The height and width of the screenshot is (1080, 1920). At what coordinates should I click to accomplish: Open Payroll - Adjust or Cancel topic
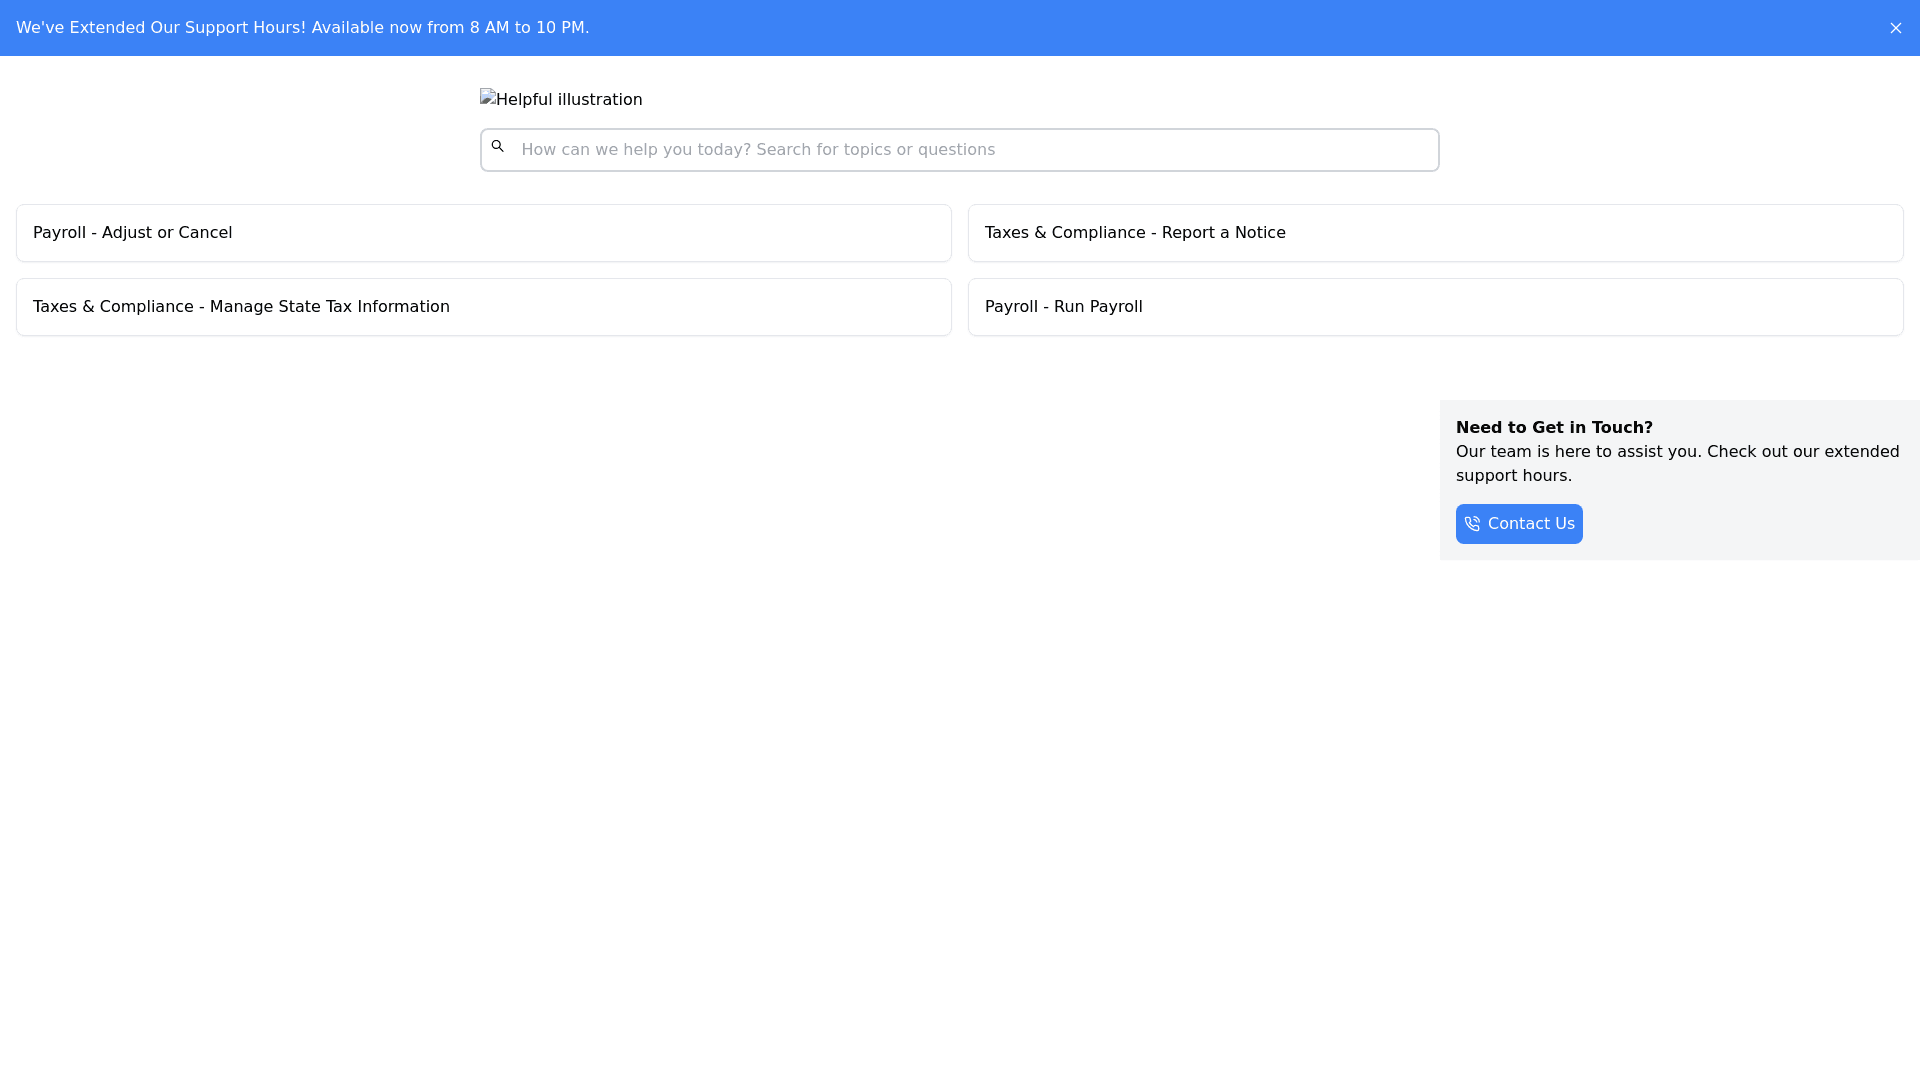click(133, 233)
